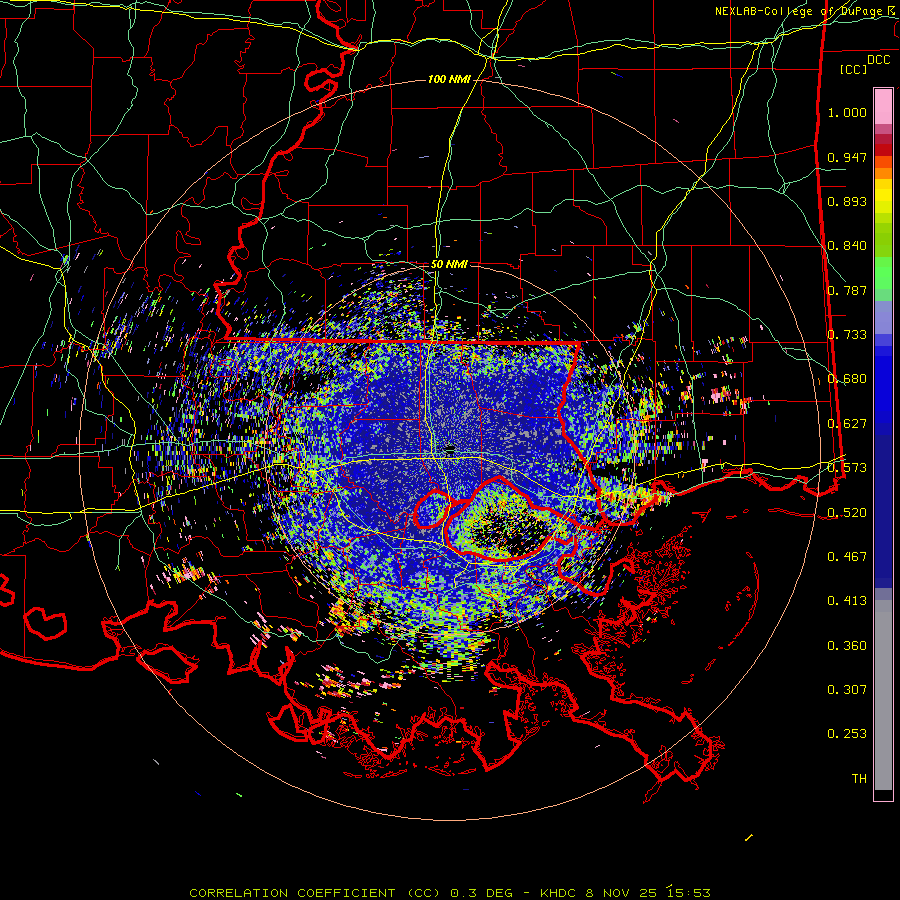Click the 8 NOV 25 date text
This screenshot has width=900, height=900.
[622, 893]
